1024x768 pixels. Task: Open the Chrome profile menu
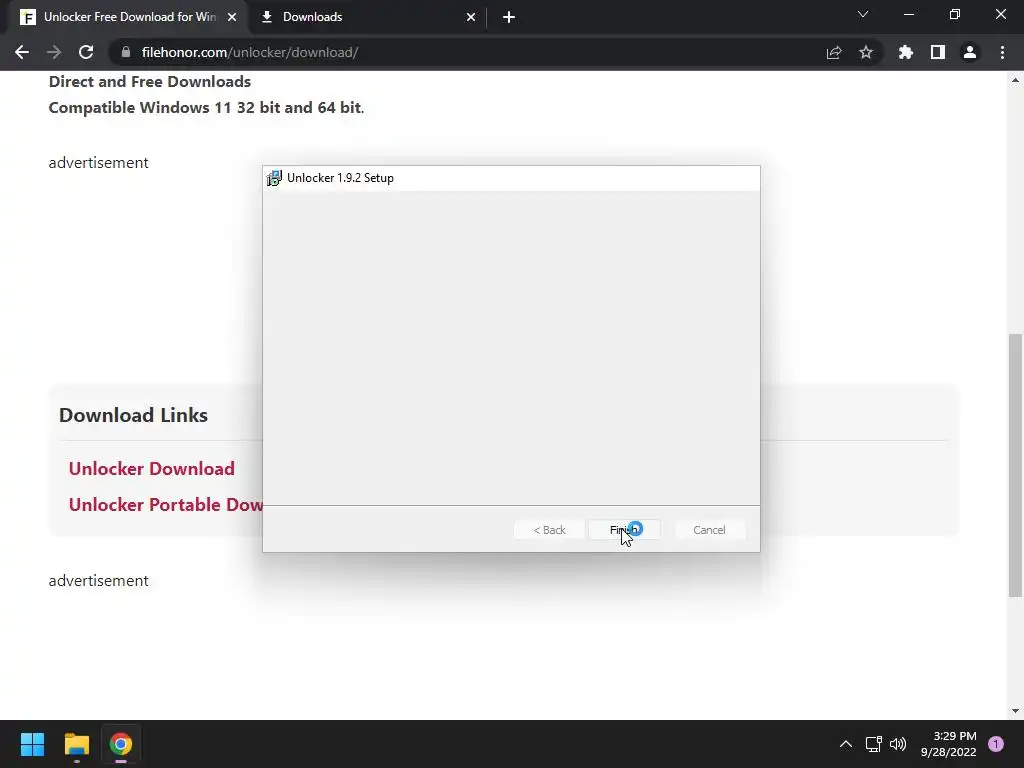coord(970,52)
